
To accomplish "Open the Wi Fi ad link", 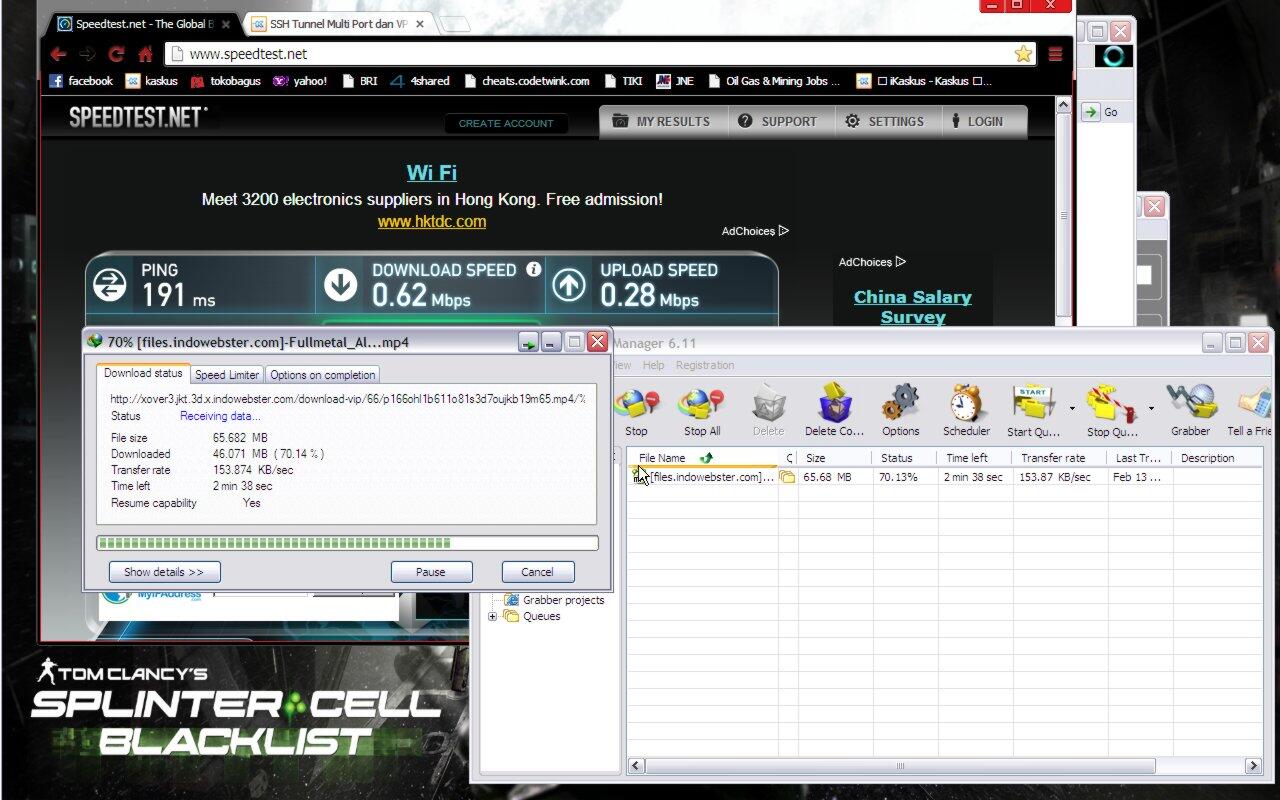I will pyautogui.click(x=432, y=173).
